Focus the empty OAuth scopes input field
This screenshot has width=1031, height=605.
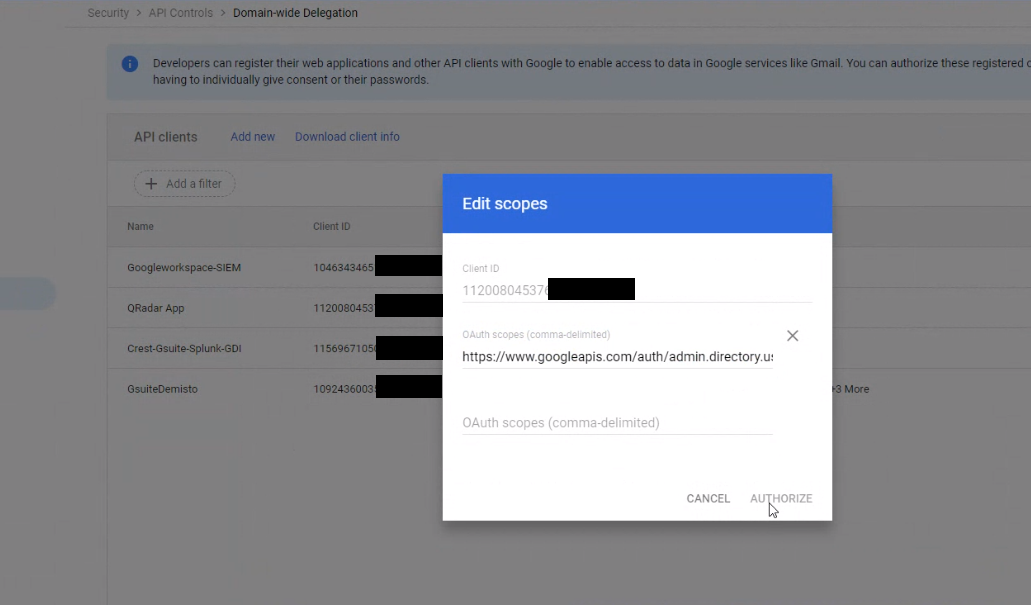617,423
